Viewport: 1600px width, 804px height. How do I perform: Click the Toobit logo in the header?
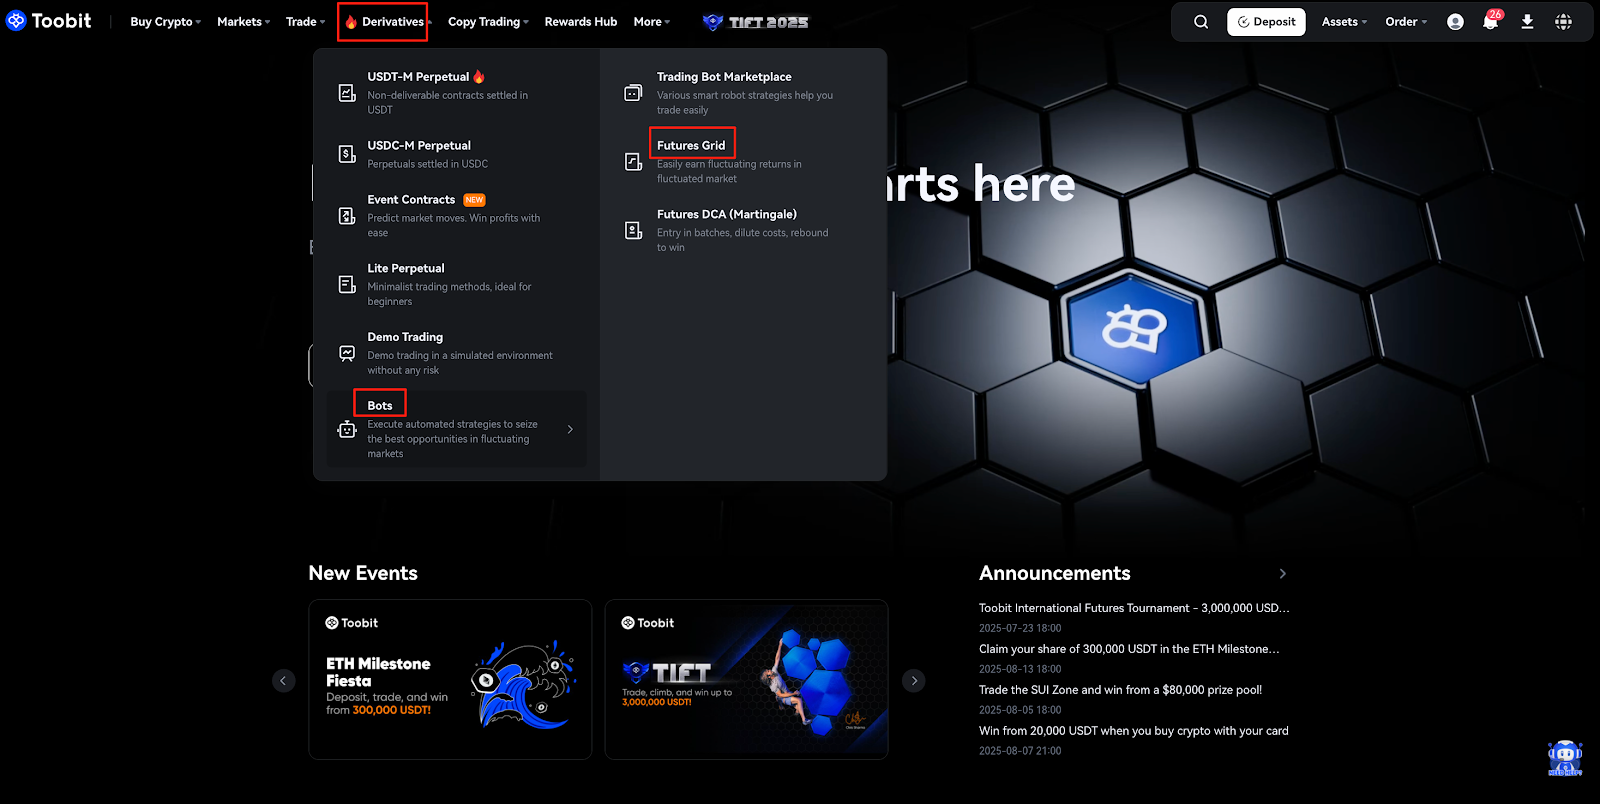[48, 21]
